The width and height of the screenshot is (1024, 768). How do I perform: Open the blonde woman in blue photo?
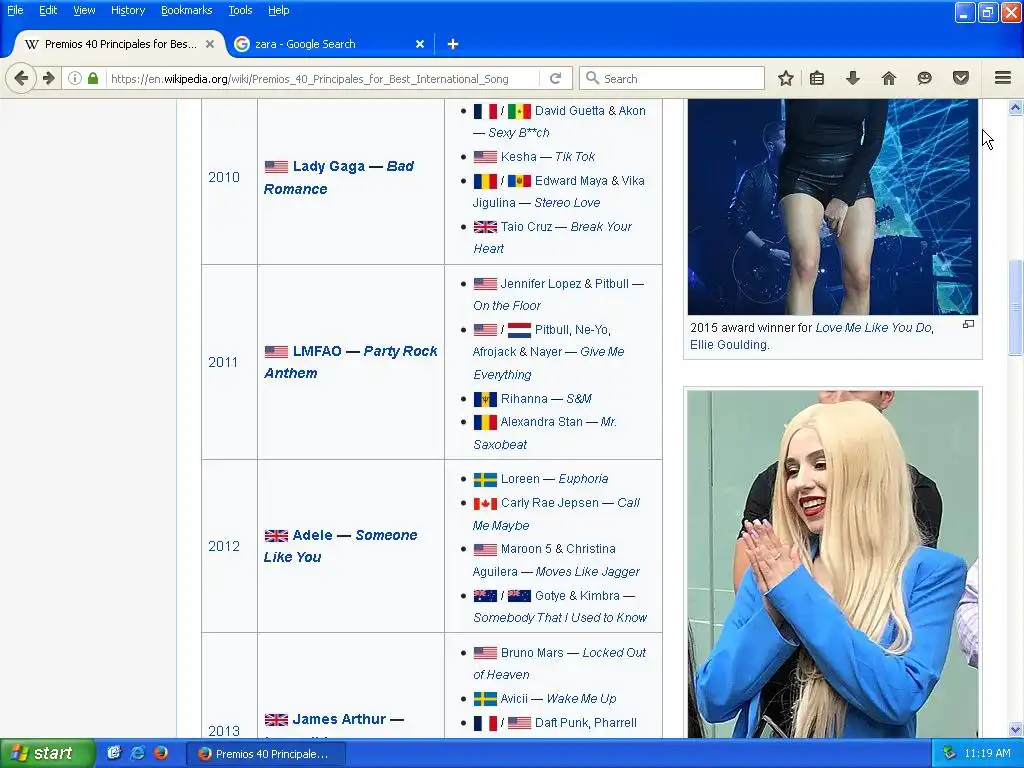coord(833,564)
